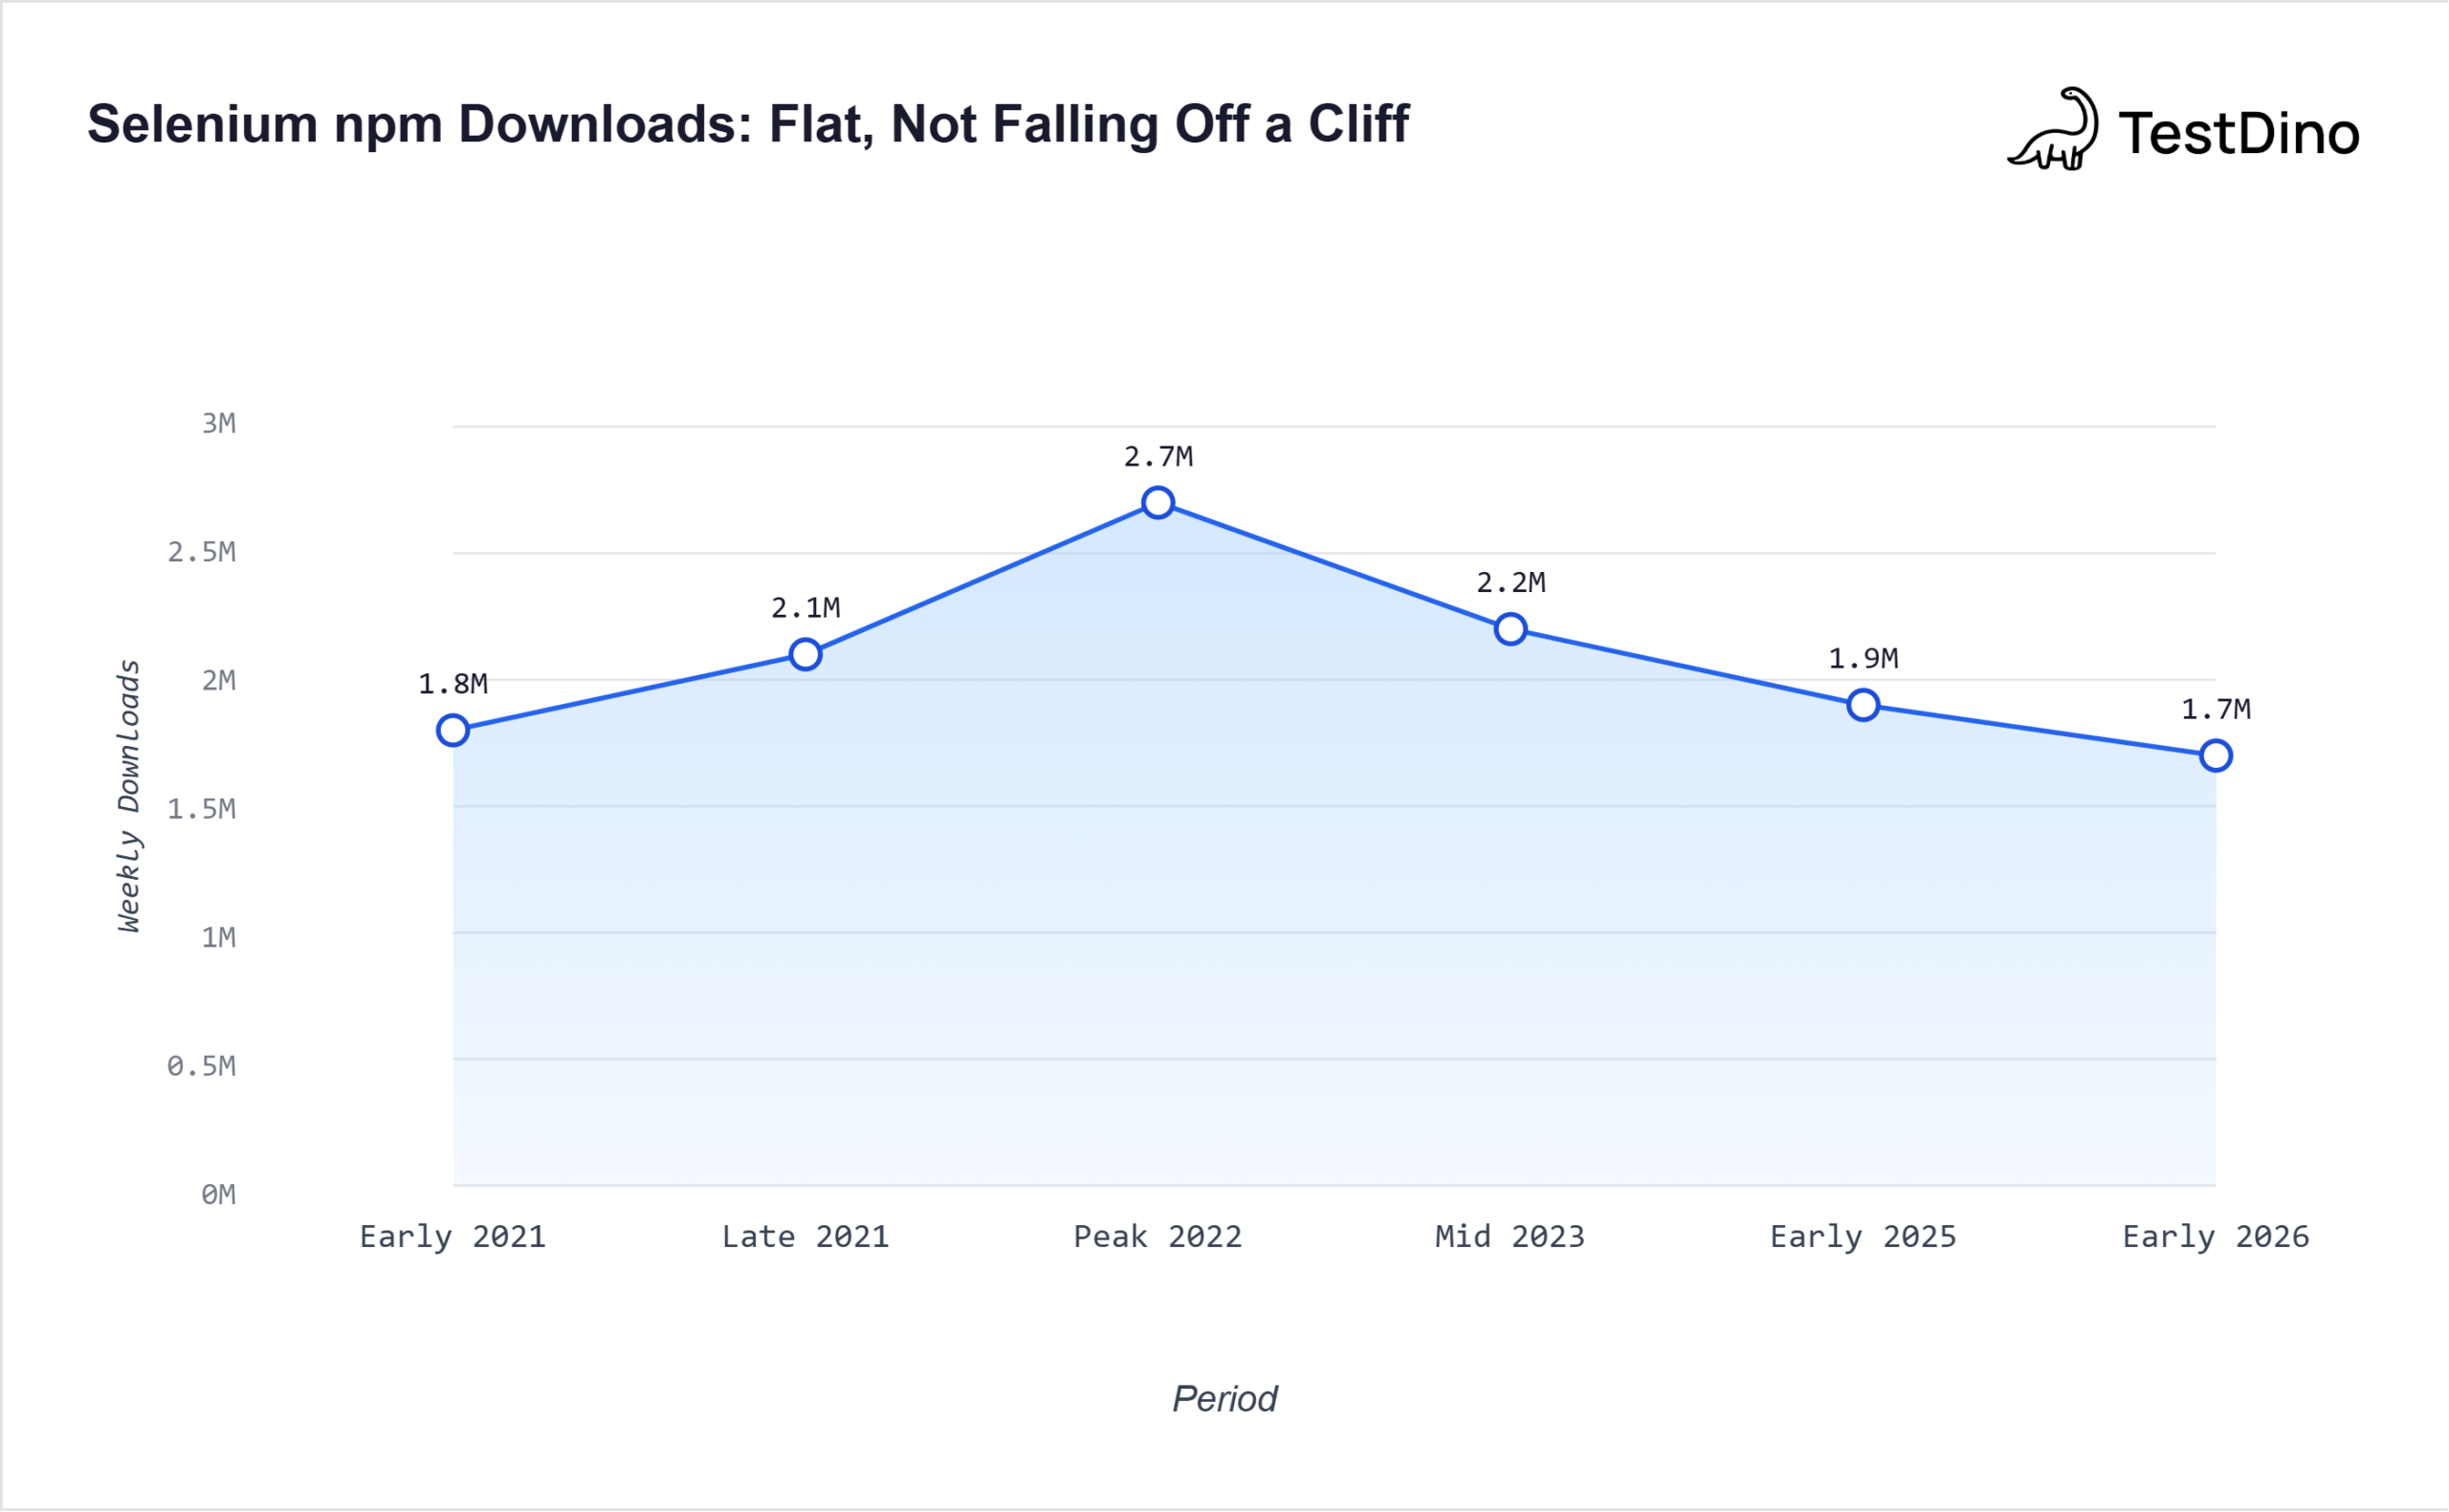This screenshot has height=1512, width=2449.
Task: Click the 0M y-axis tick label
Action: pyautogui.click(x=219, y=1194)
